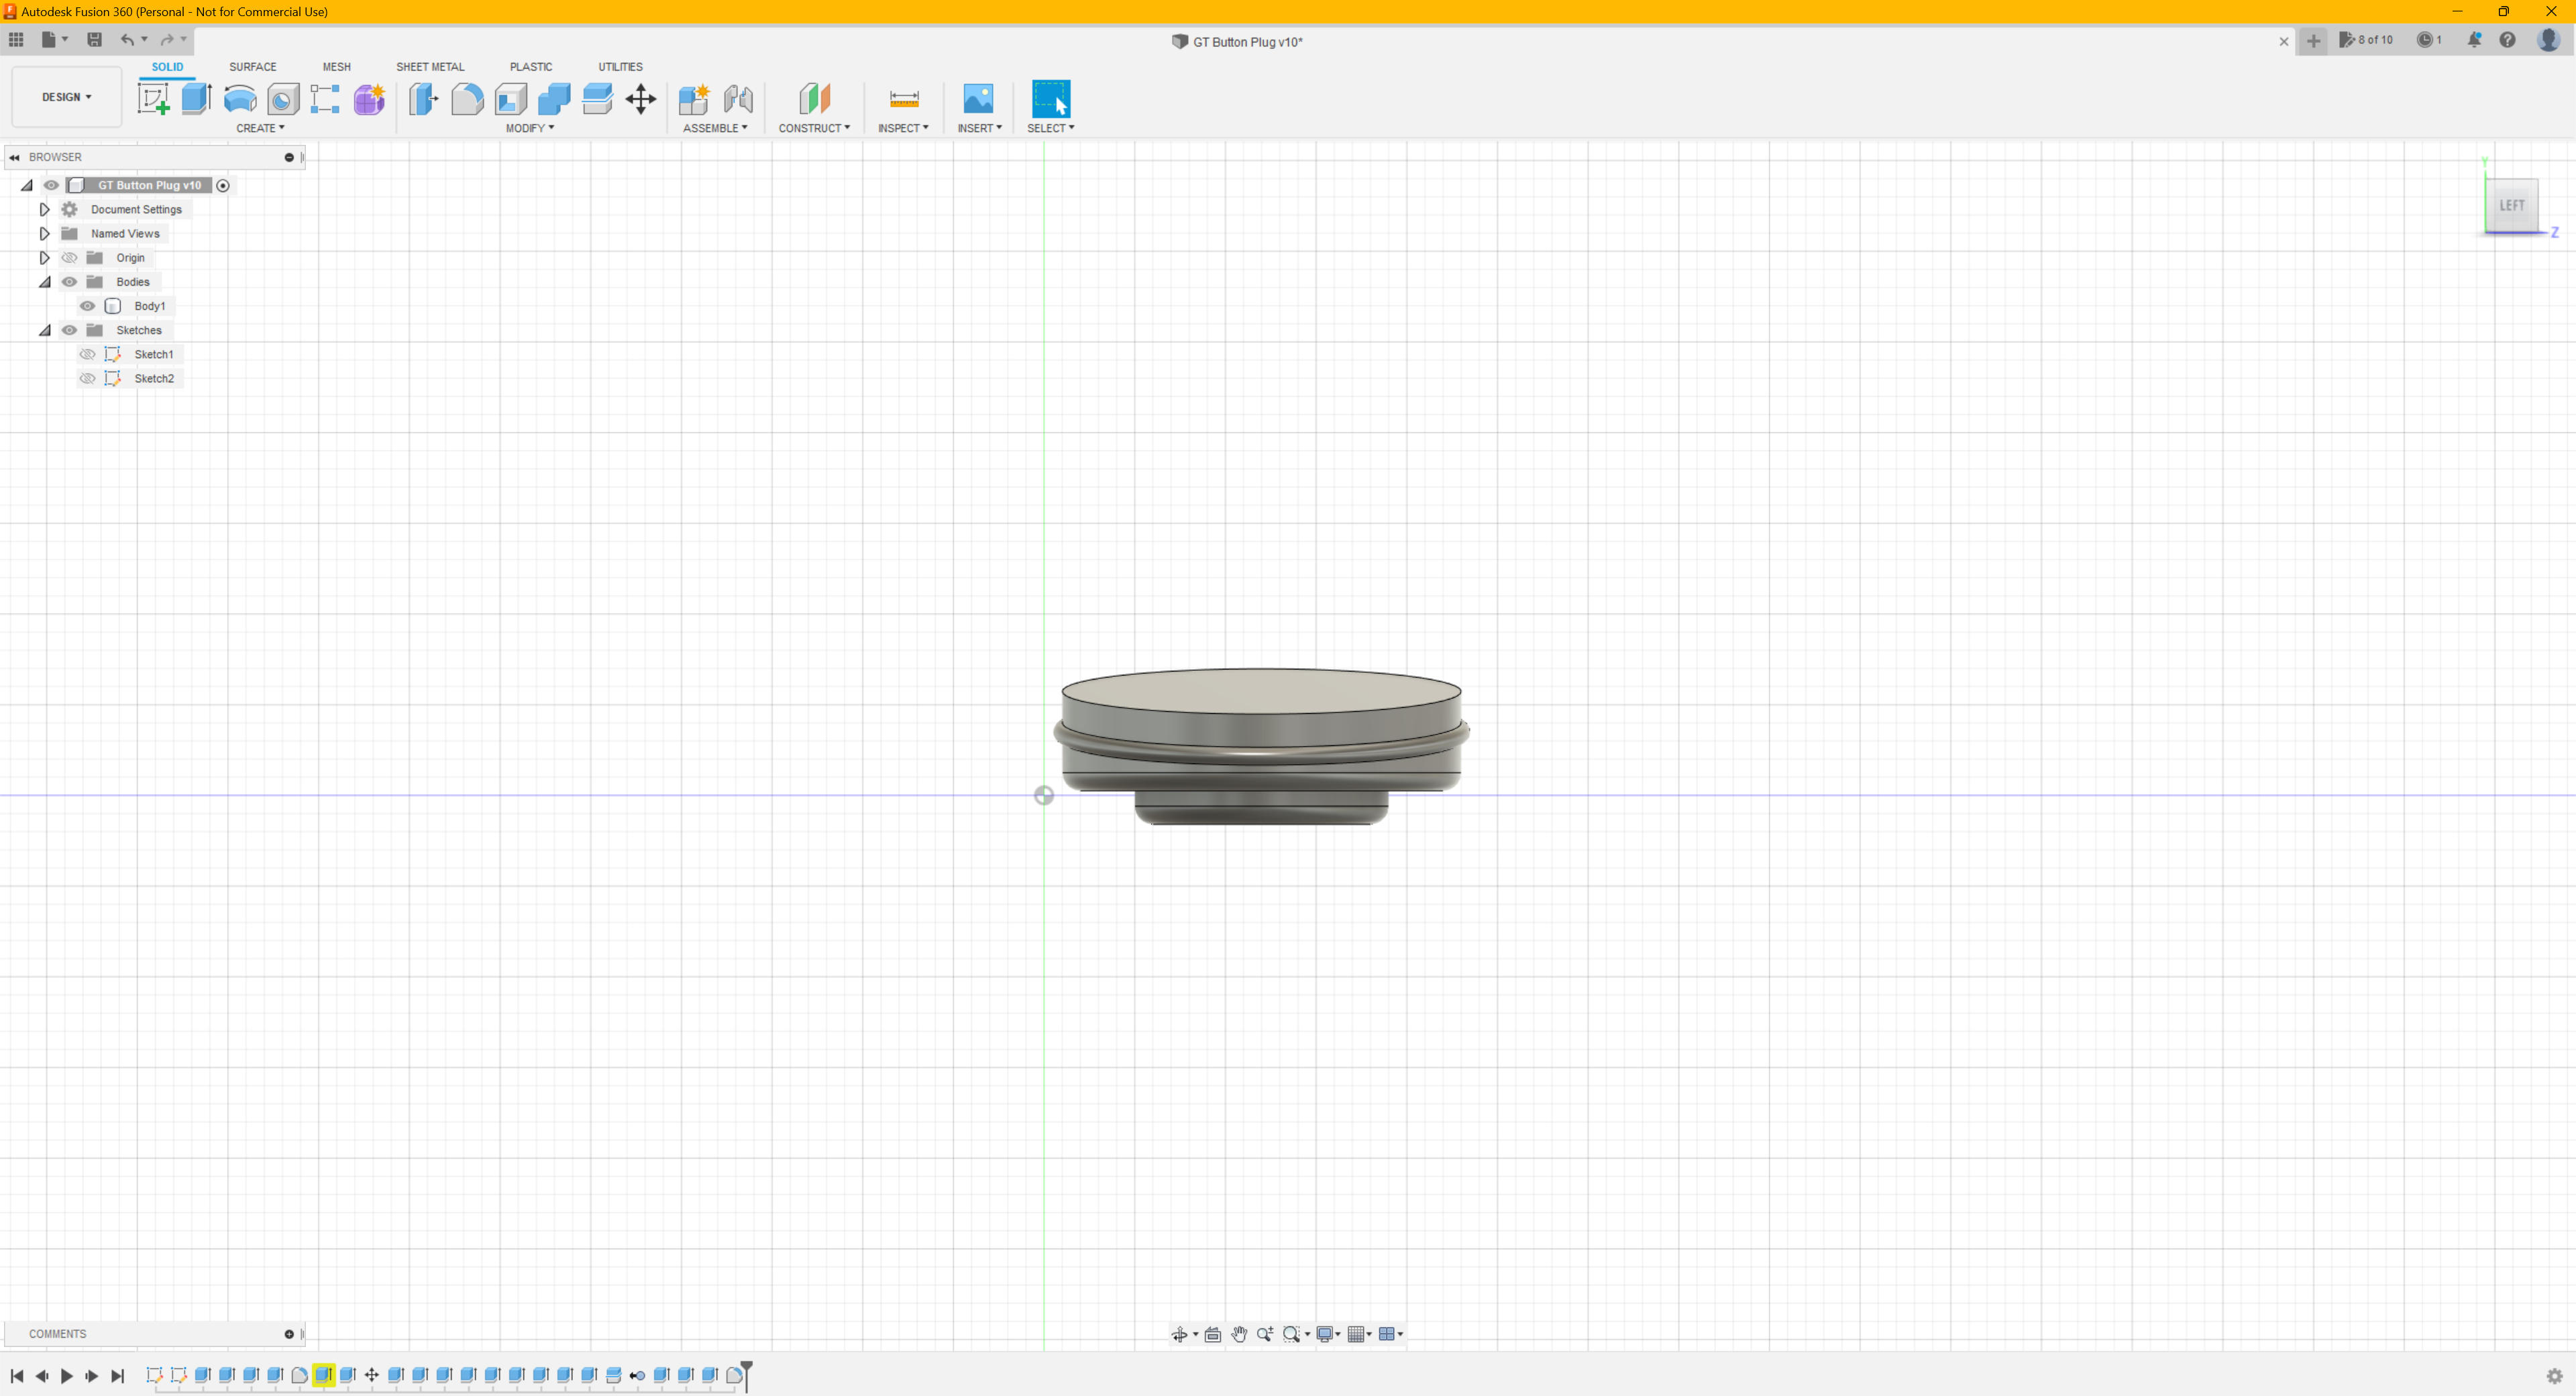Viewport: 2576px width, 1396px height.
Task: Expand the Document Settings node
Action: click(44, 210)
